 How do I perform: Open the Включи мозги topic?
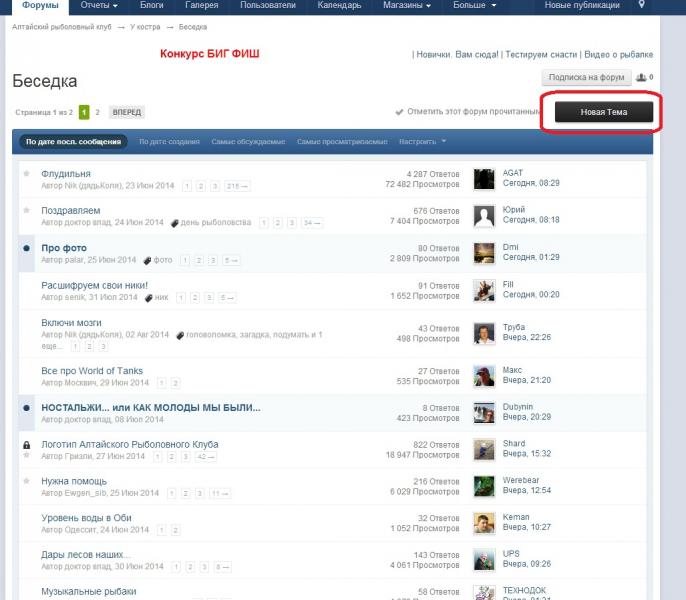tap(72, 323)
